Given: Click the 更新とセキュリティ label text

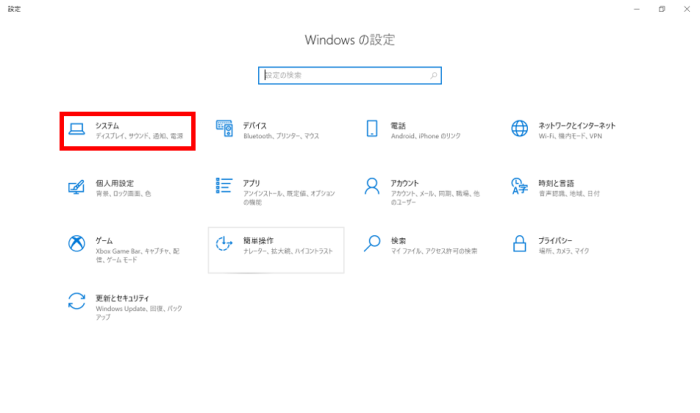Looking at the screenshot, I should [122, 298].
